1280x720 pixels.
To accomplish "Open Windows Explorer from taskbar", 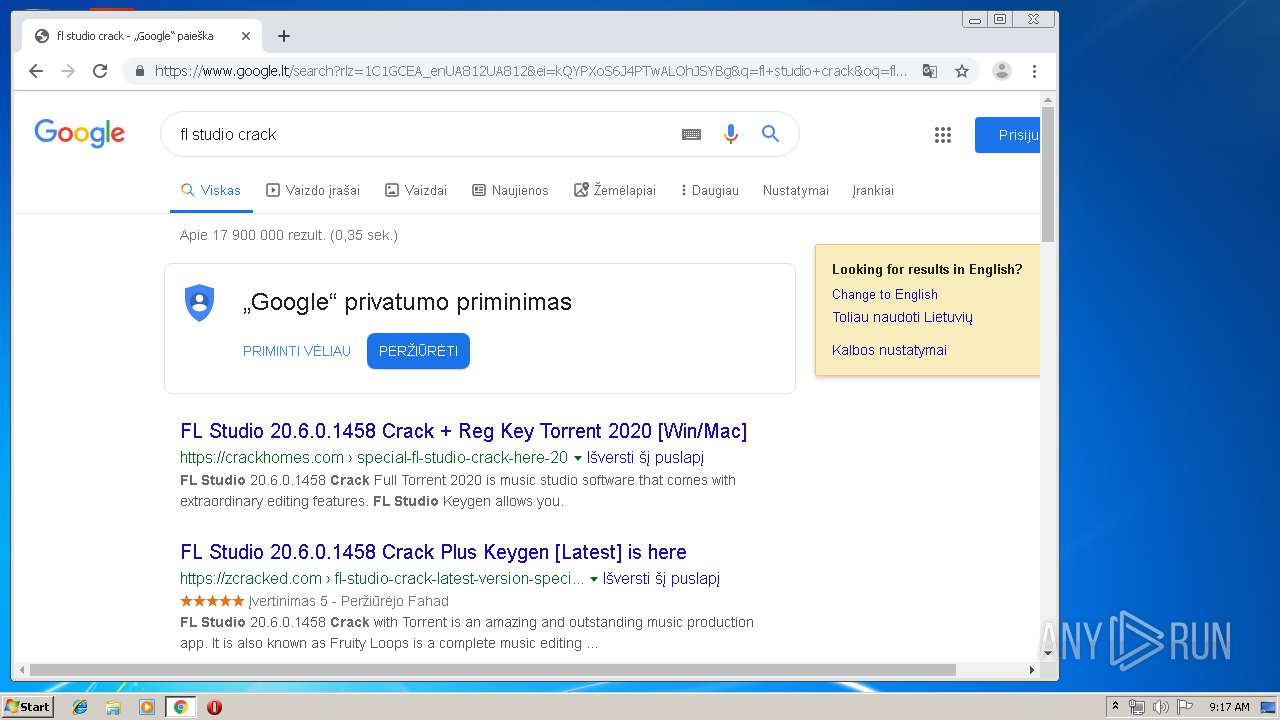I will point(113,707).
